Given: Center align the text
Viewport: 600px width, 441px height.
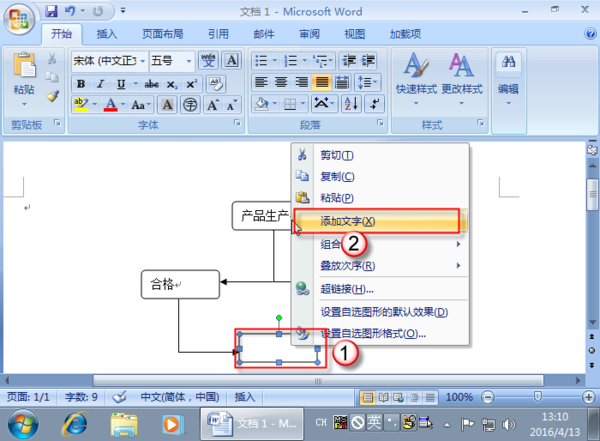Looking at the screenshot, I should (281, 82).
